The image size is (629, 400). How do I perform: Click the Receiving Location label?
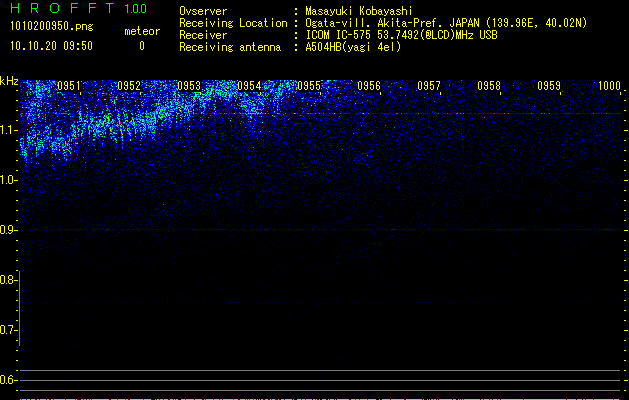(x=233, y=23)
